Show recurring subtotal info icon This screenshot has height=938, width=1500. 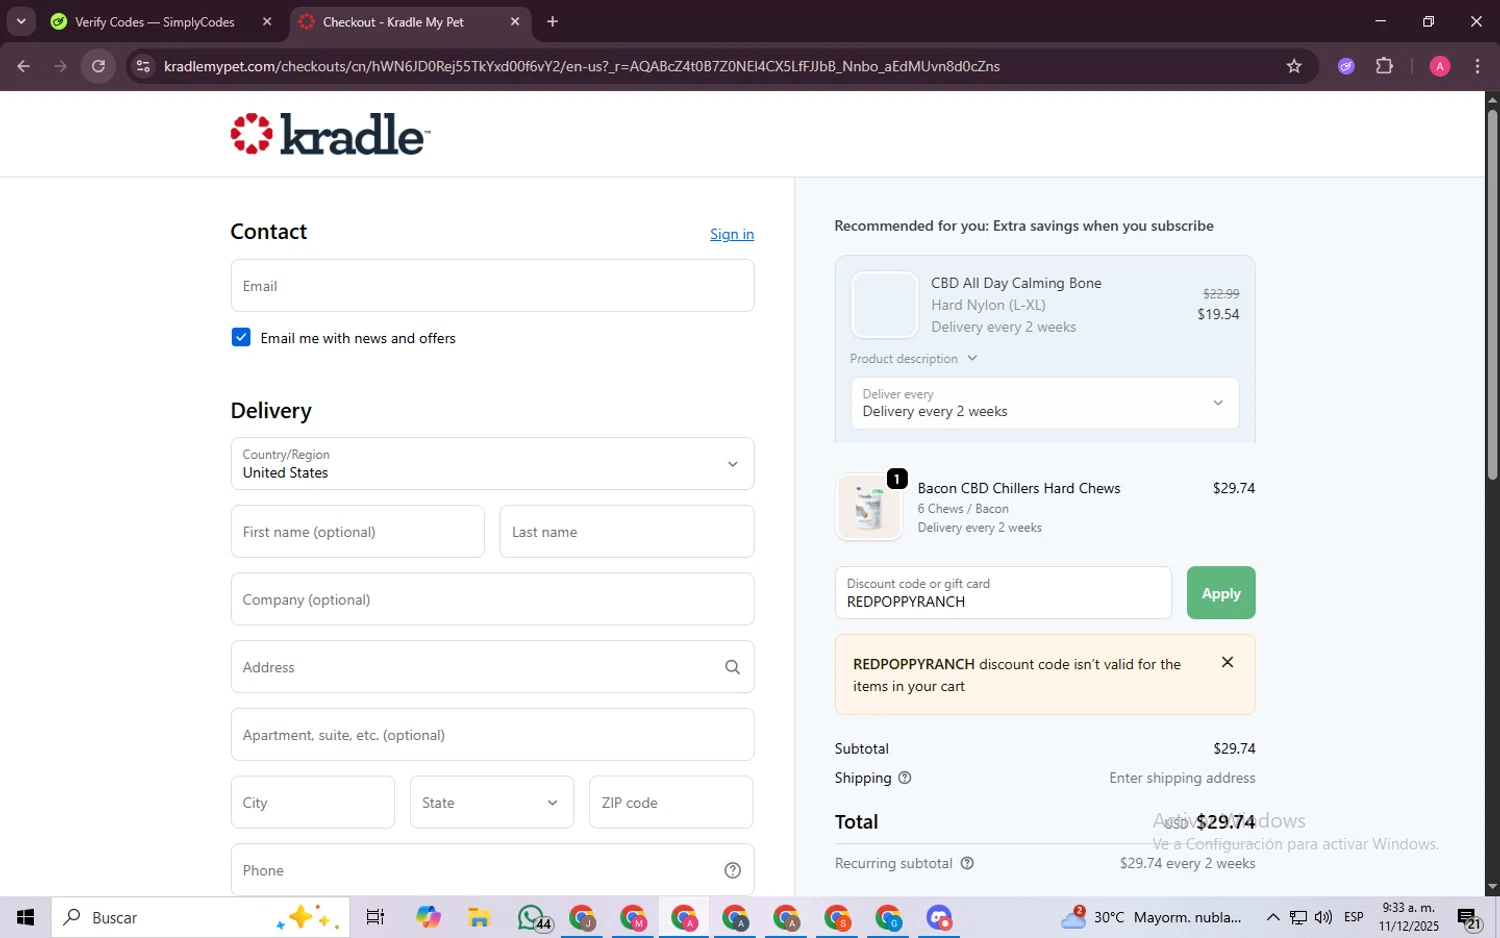coord(967,863)
